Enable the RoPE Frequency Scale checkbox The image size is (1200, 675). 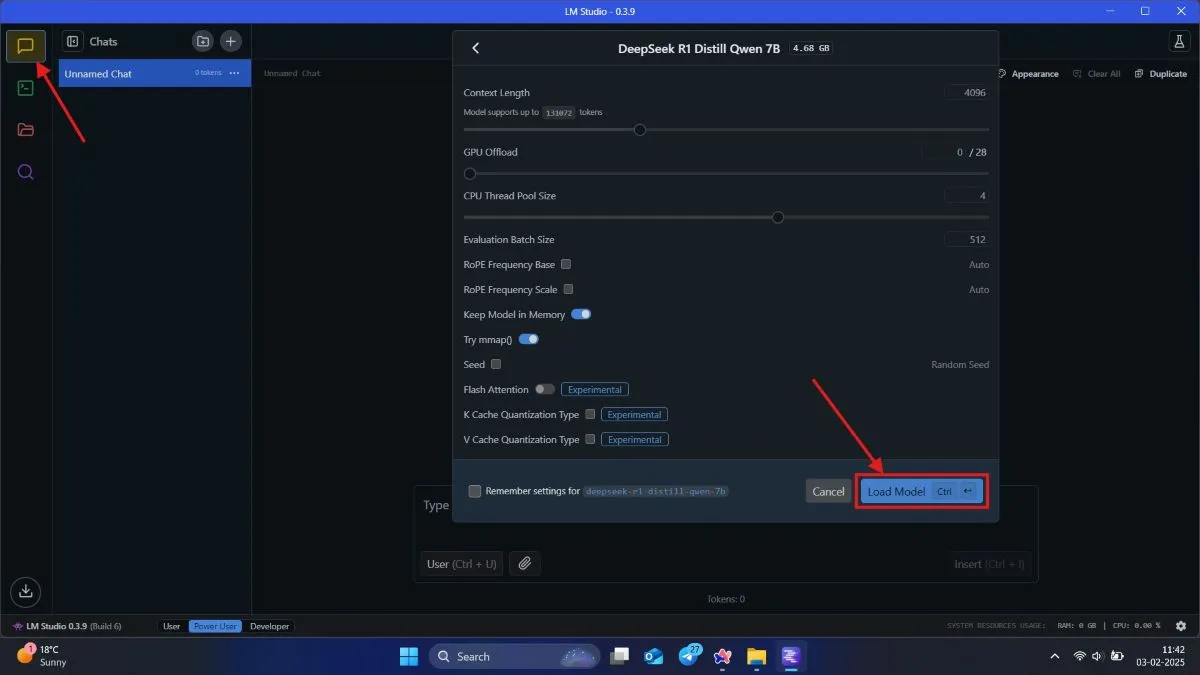[568, 289]
